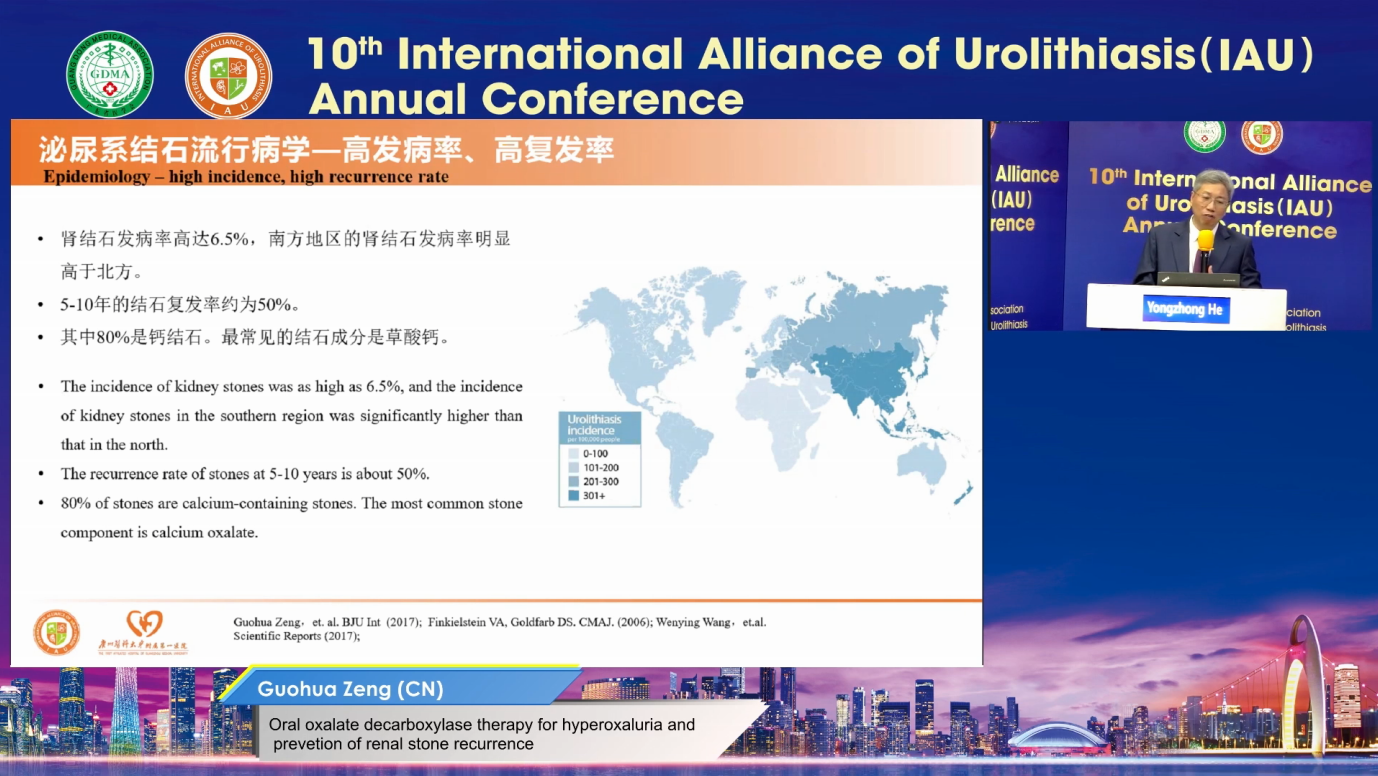The image size is (1378, 776).
Task: Click the Yongzhong He name plate
Action: click(1185, 309)
